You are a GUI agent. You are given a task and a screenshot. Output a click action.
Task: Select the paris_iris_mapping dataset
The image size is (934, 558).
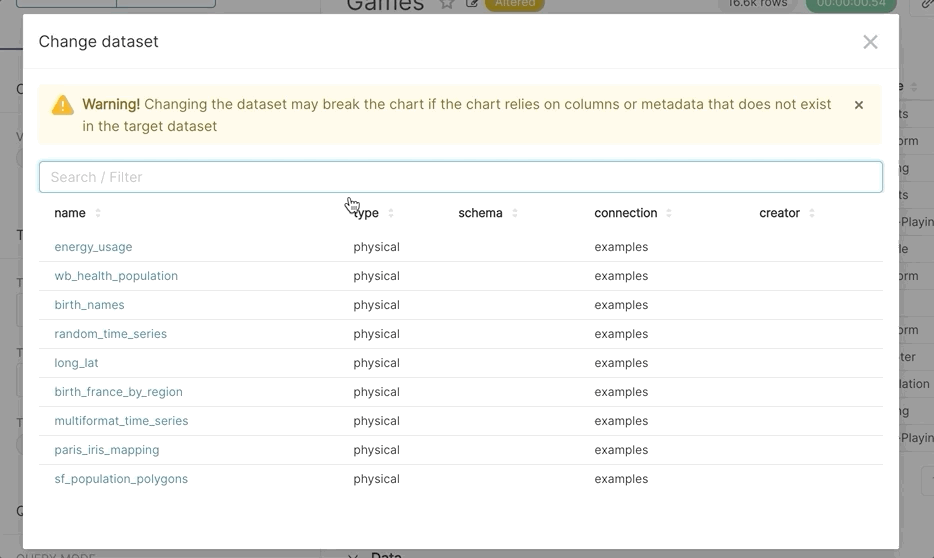pos(107,450)
